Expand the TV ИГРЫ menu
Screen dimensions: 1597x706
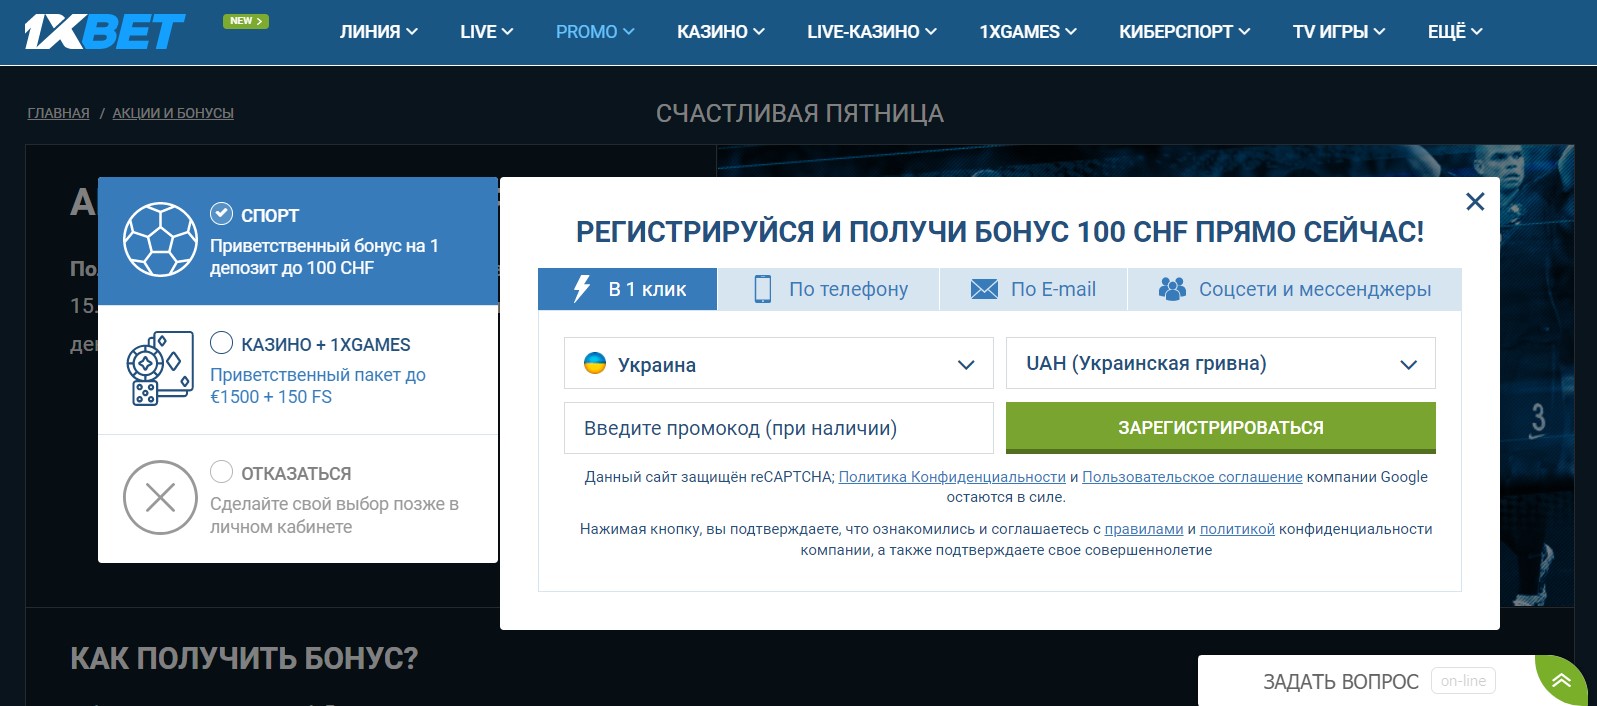pyautogui.click(x=1338, y=32)
